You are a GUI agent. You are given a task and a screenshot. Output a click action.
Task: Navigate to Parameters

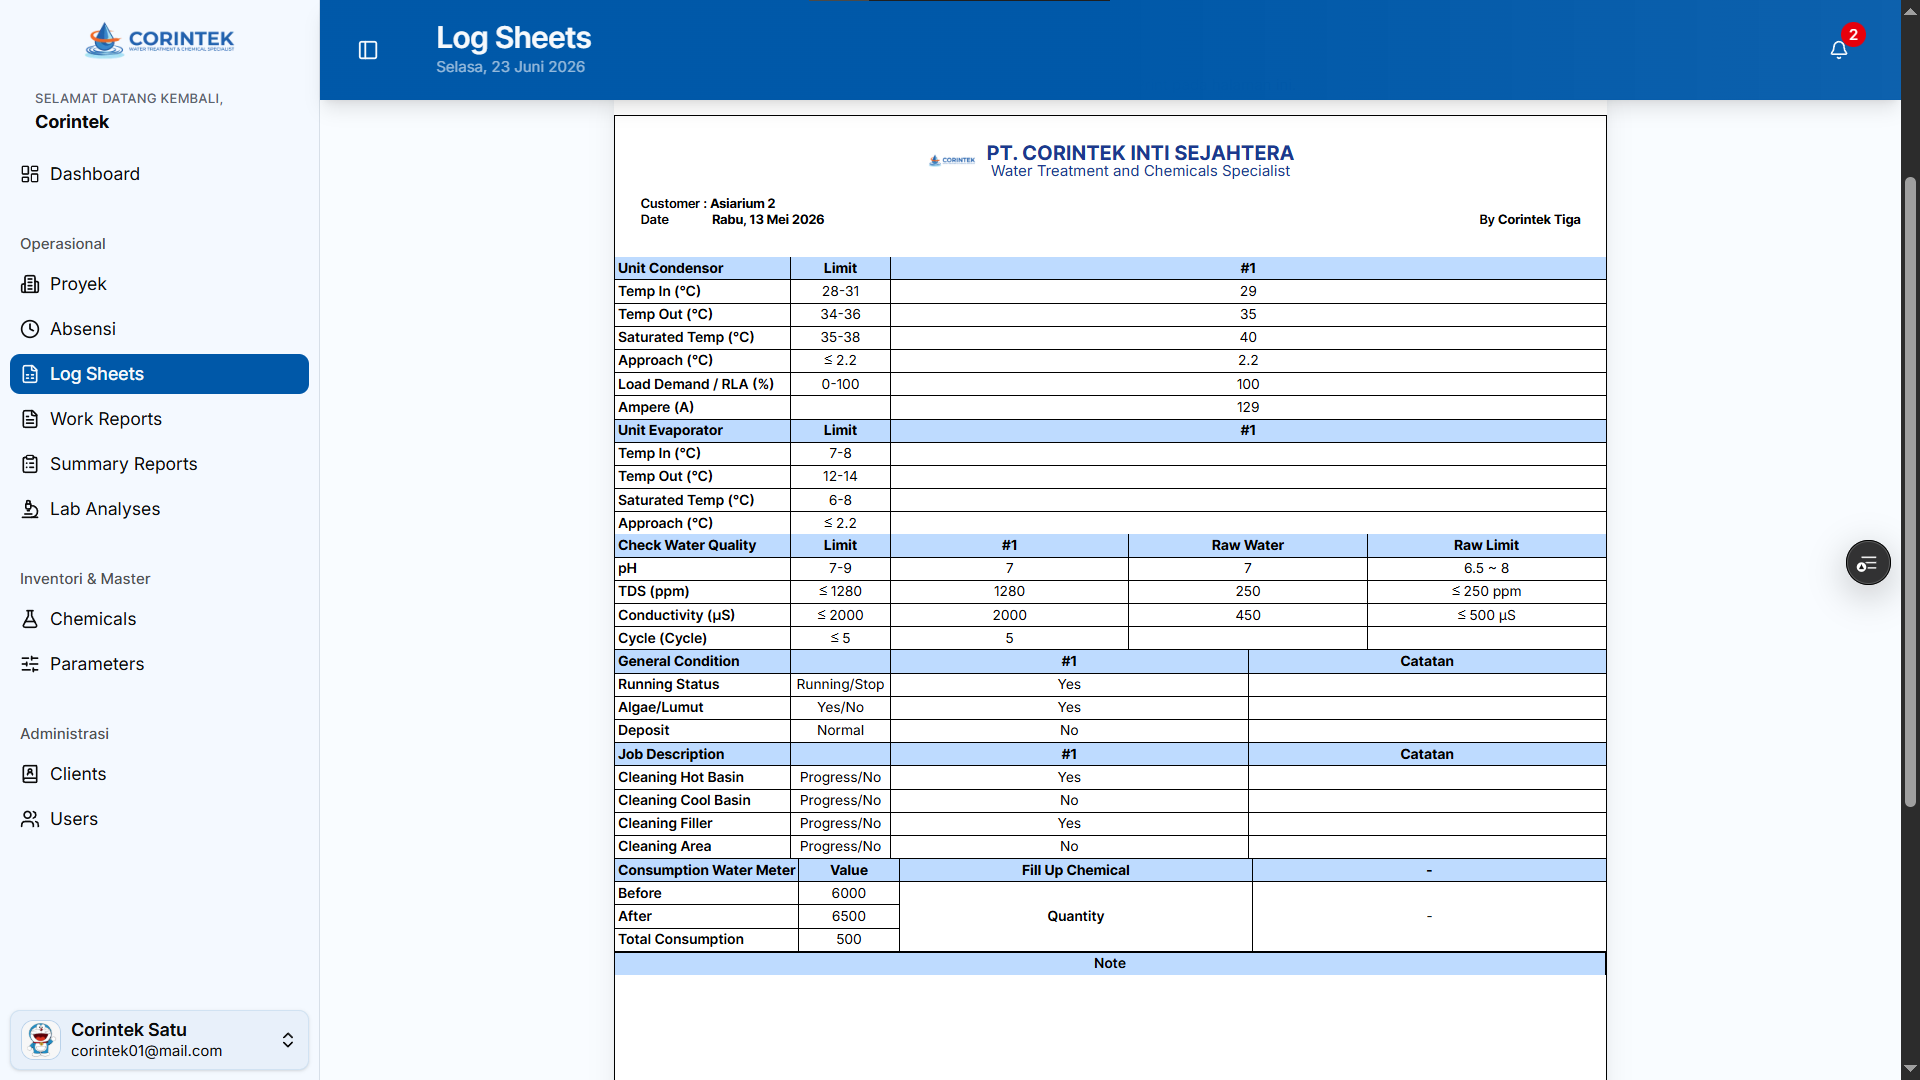[160, 664]
